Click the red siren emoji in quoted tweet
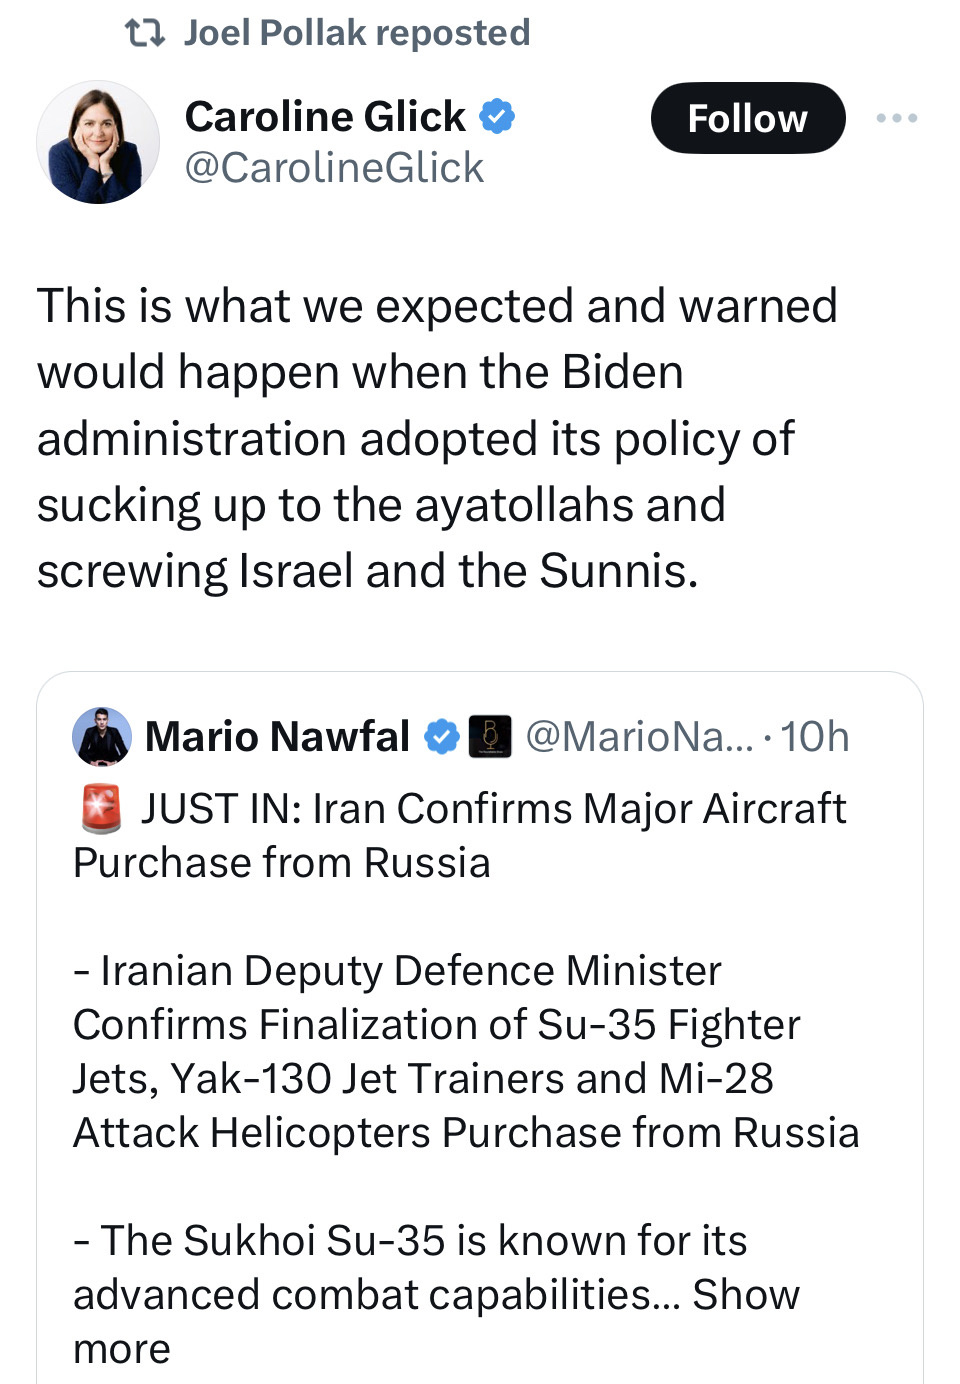 [101, 809]
